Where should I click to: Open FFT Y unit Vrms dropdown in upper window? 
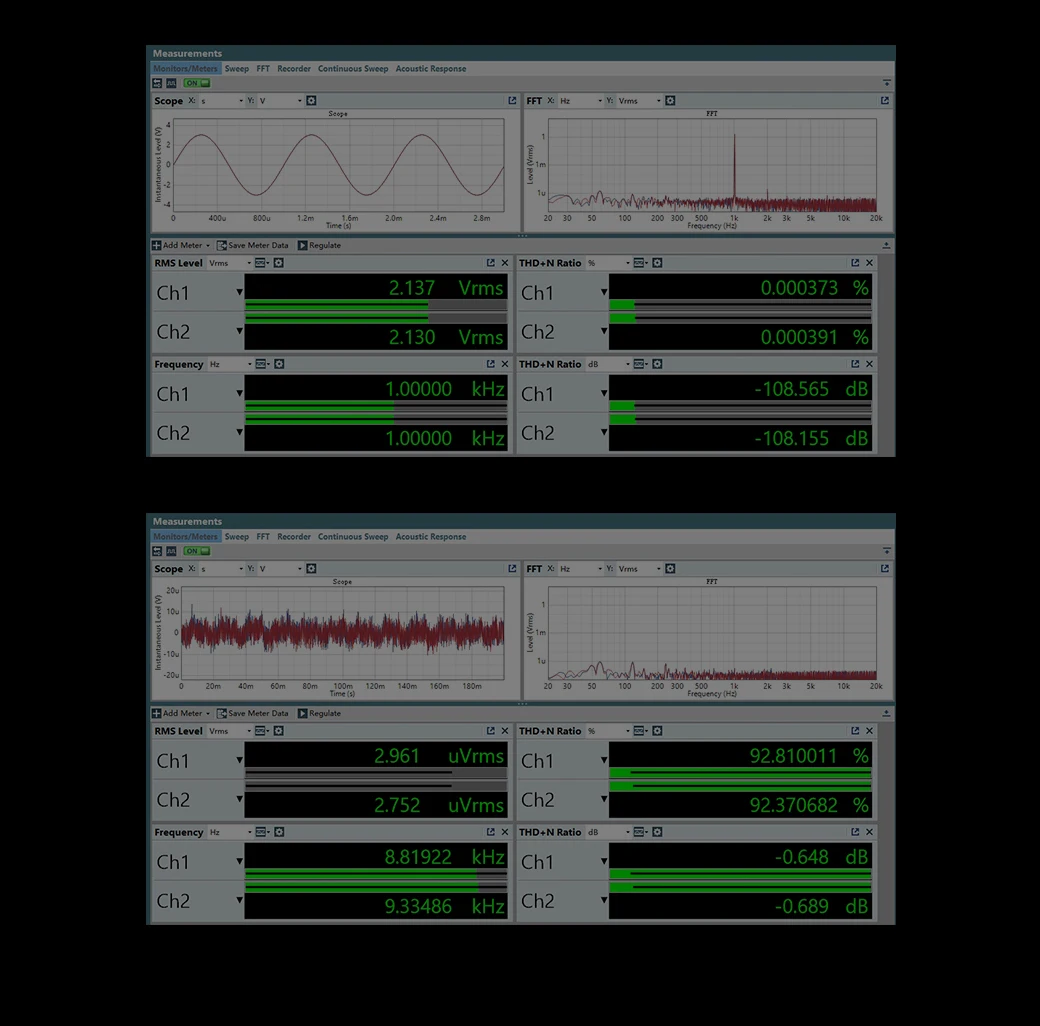(x=639, y=101)
